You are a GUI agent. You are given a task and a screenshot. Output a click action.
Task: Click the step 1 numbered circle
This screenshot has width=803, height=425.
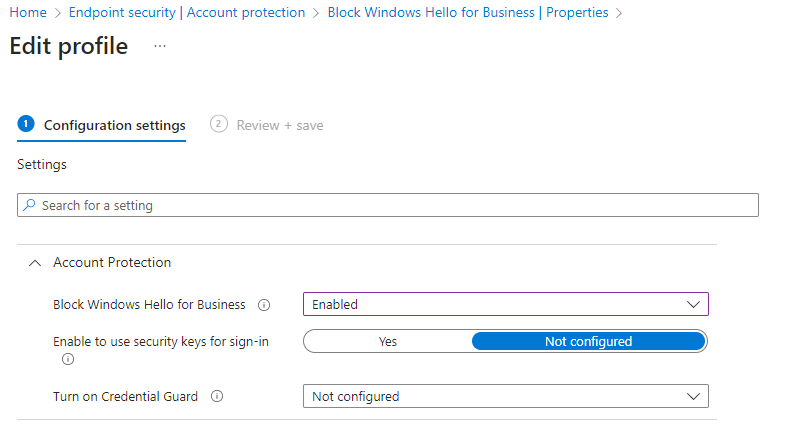[x=26, y=124]
